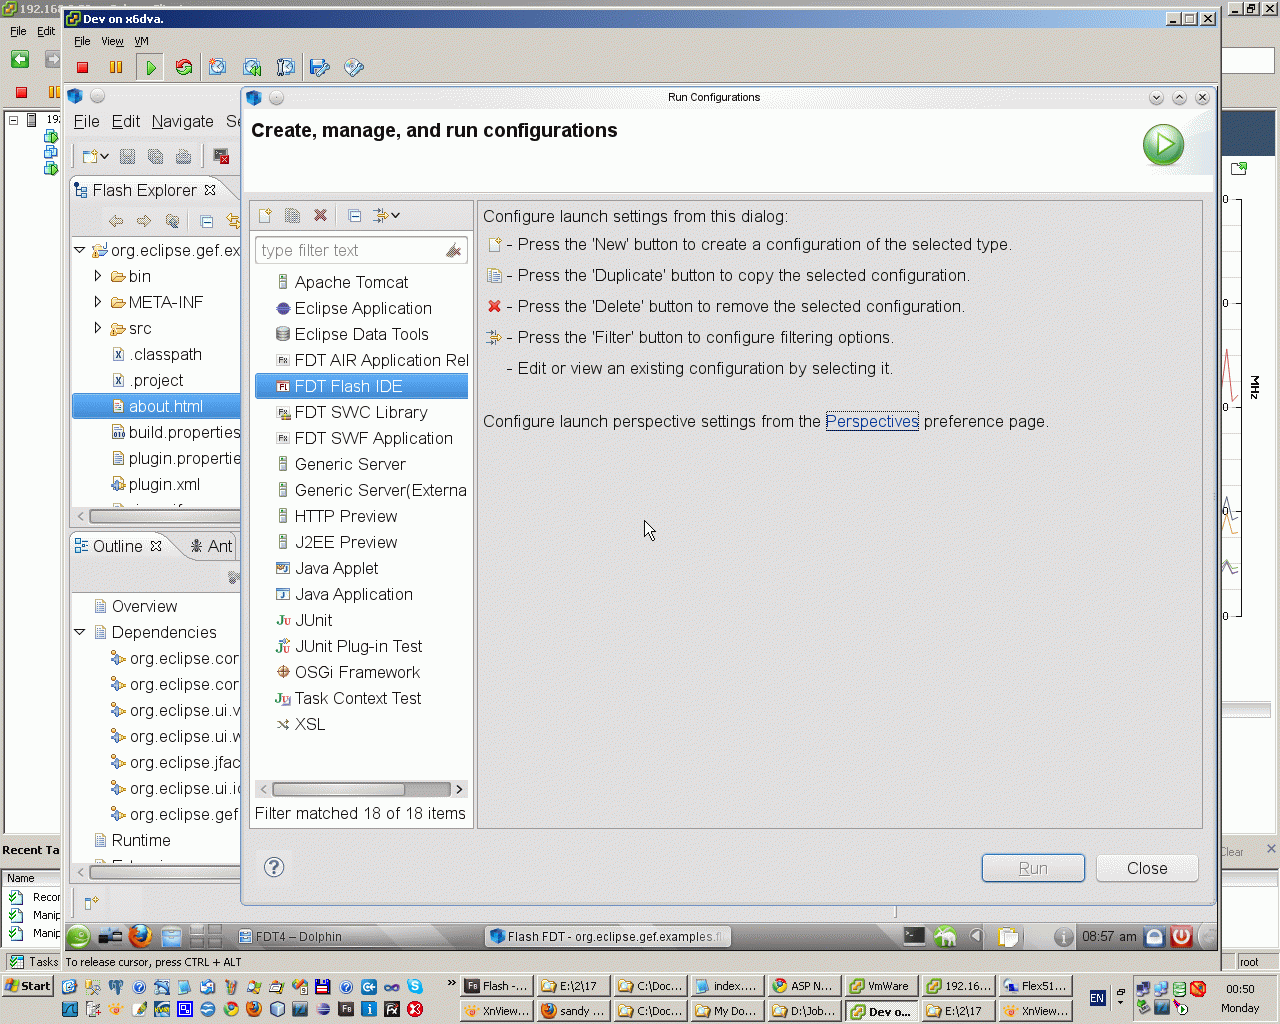The height and width of the screenshot is (1024, 1280).
Task: Clear the filter text using the eraser icon
Action: 453,250
